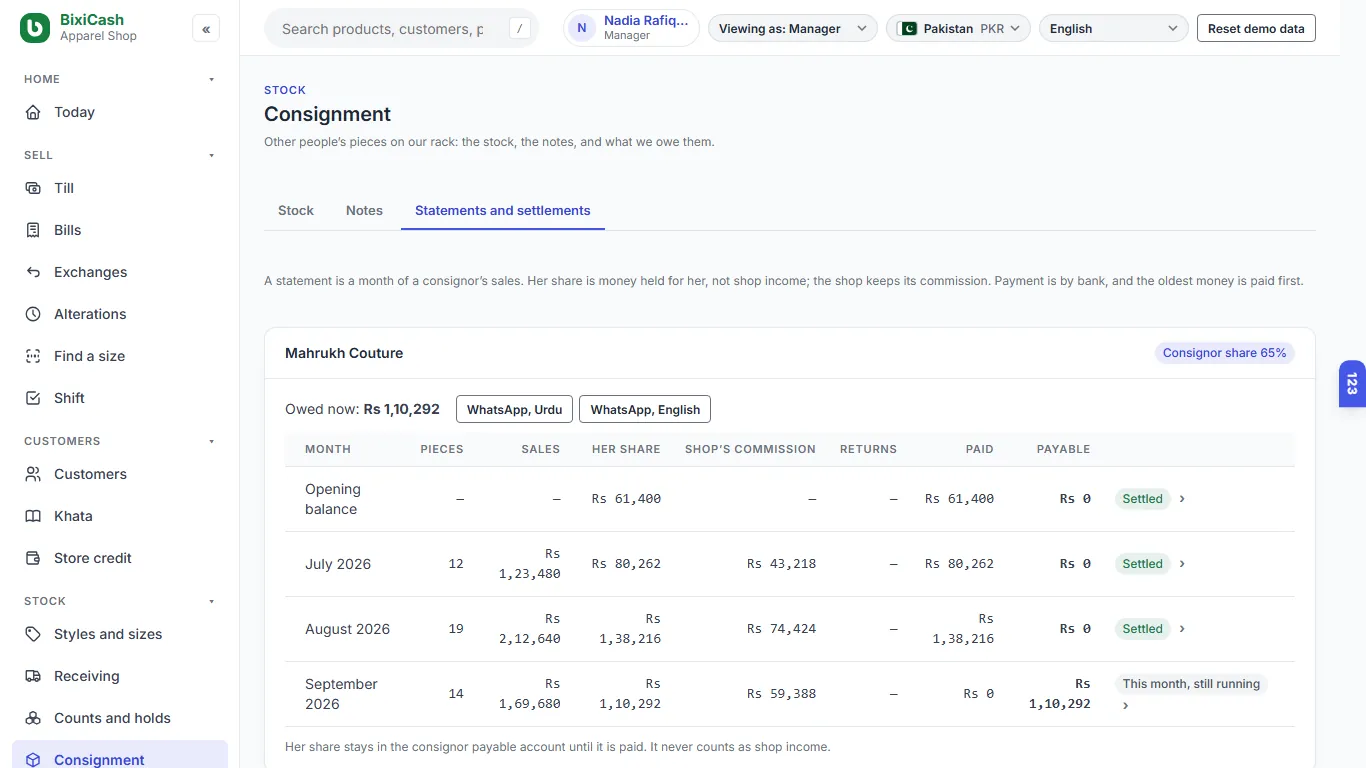Open Shift via its checkbox icon
Viewport: 1366px width, 768px height.
[x=33, y=398]
